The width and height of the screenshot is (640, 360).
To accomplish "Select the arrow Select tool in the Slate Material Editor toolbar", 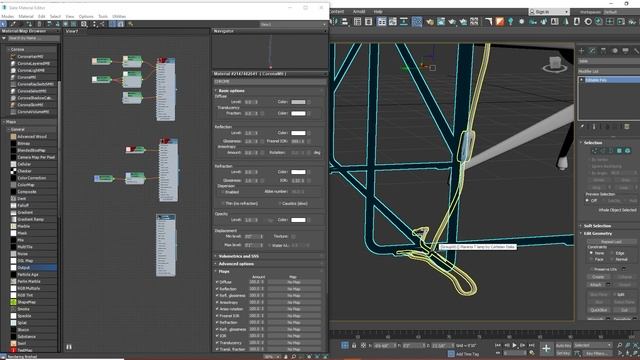I will [x=4, y=24].
